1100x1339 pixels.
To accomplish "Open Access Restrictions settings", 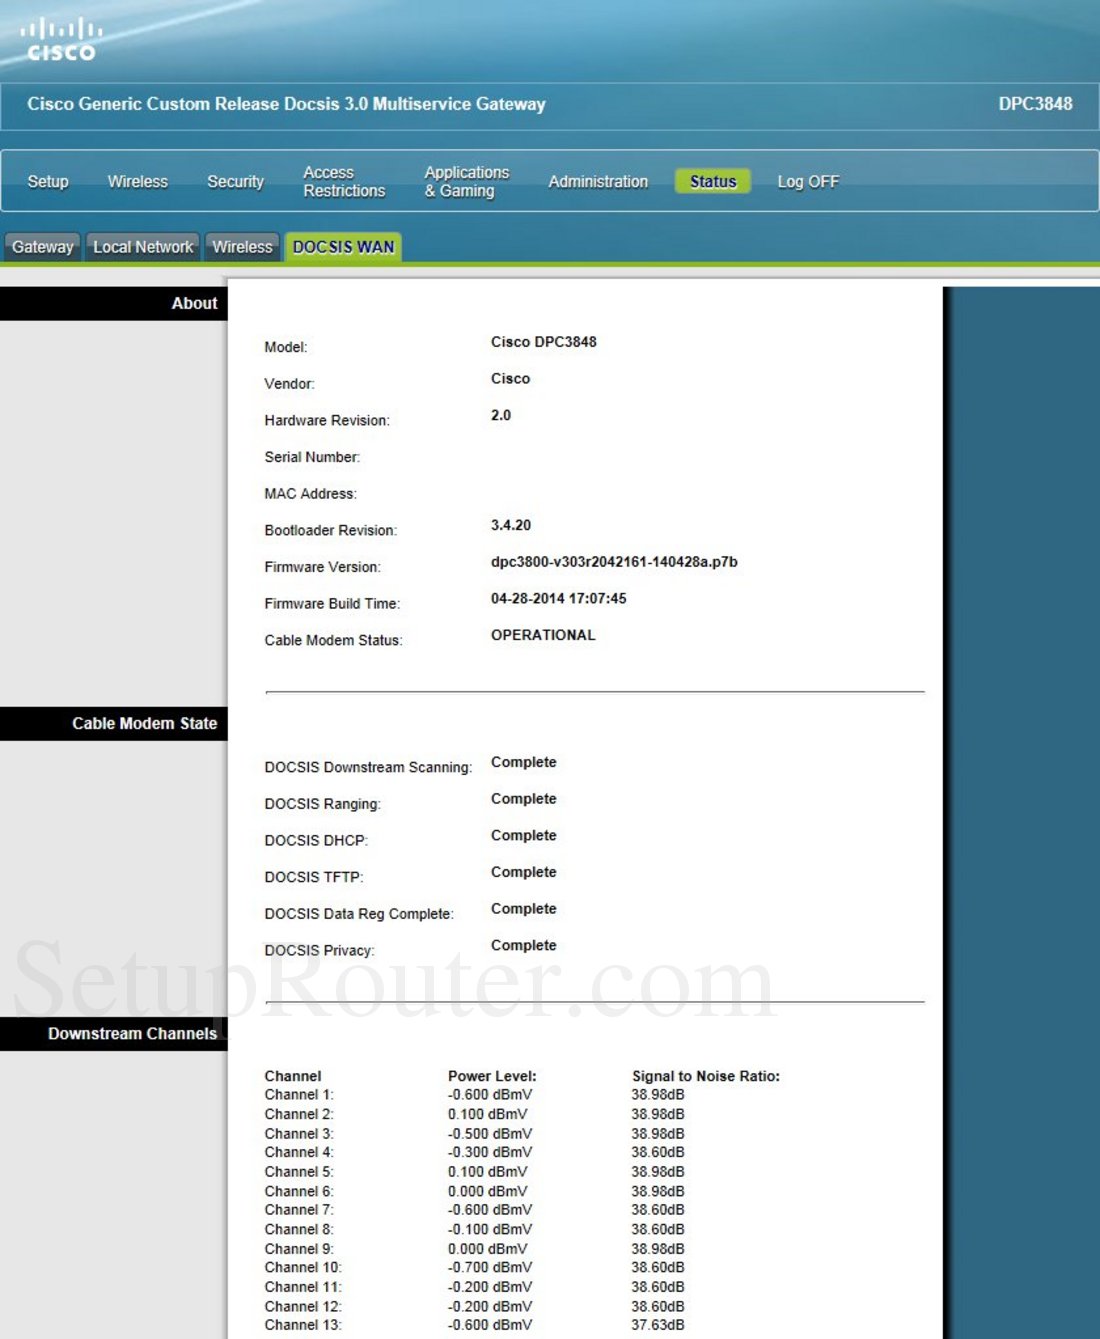I will tap(344, 181).
